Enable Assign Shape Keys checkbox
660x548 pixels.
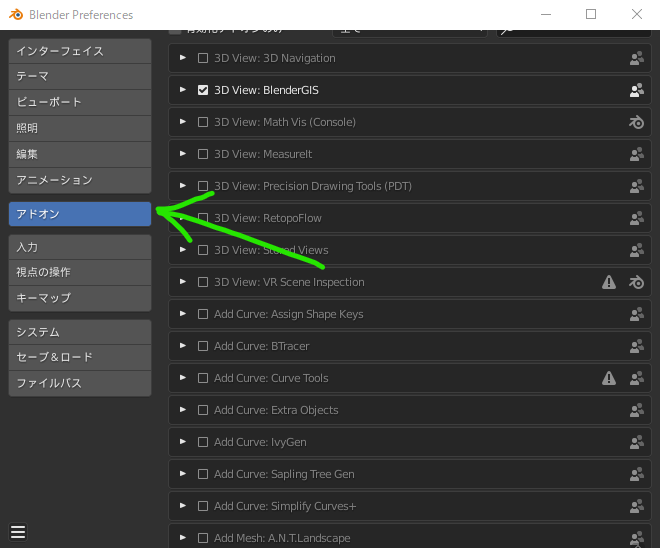coord(203,314)
